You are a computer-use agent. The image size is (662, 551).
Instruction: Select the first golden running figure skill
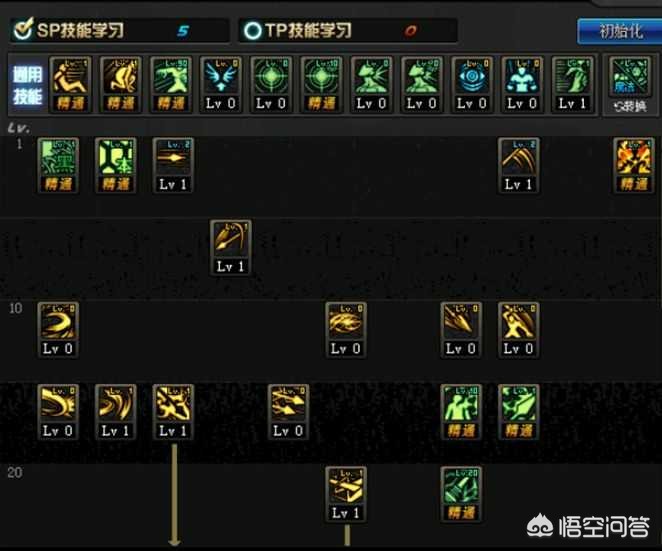pyautogui.click(x=71, y=85)
